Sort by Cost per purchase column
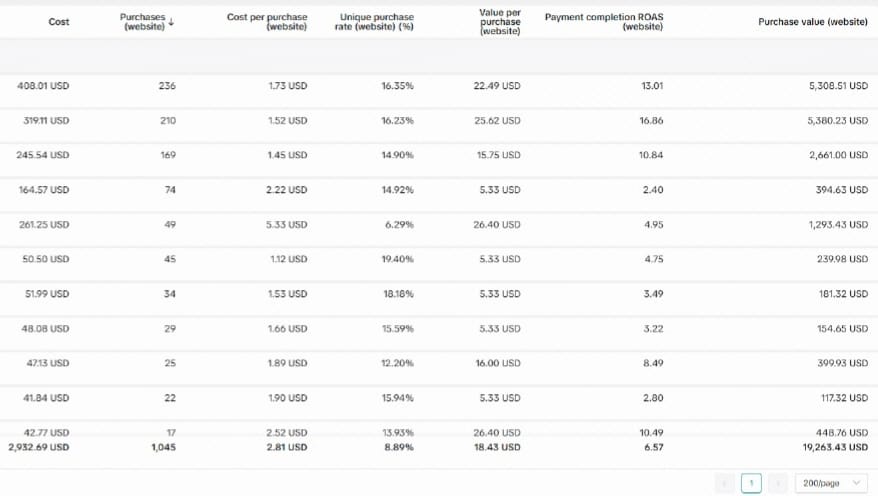 267,21
